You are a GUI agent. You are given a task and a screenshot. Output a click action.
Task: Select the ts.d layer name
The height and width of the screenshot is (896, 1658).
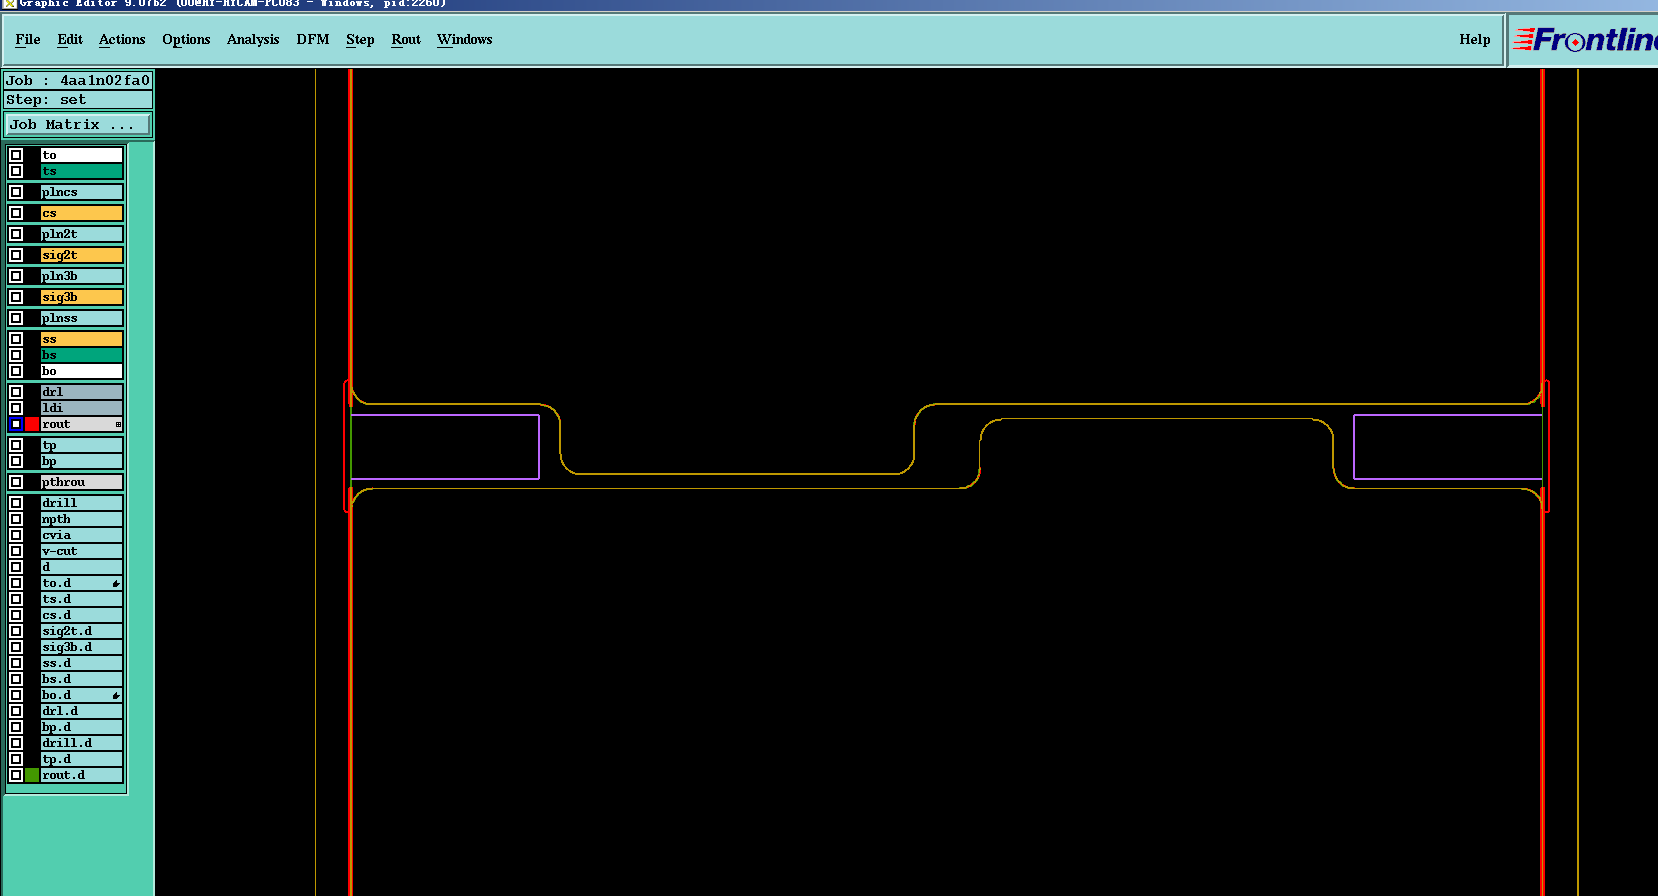[82, 599]
